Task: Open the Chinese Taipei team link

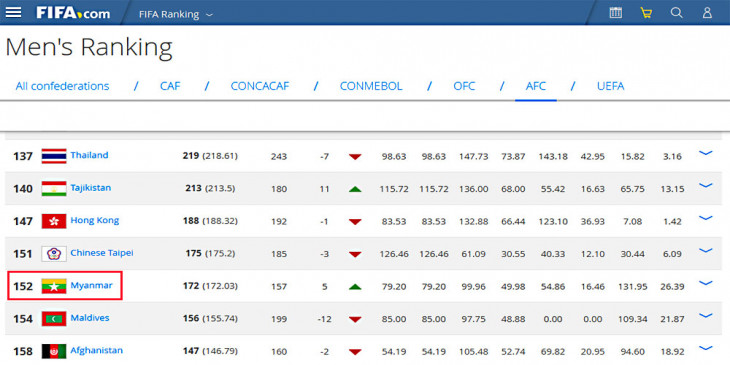Action: point(102,253)
